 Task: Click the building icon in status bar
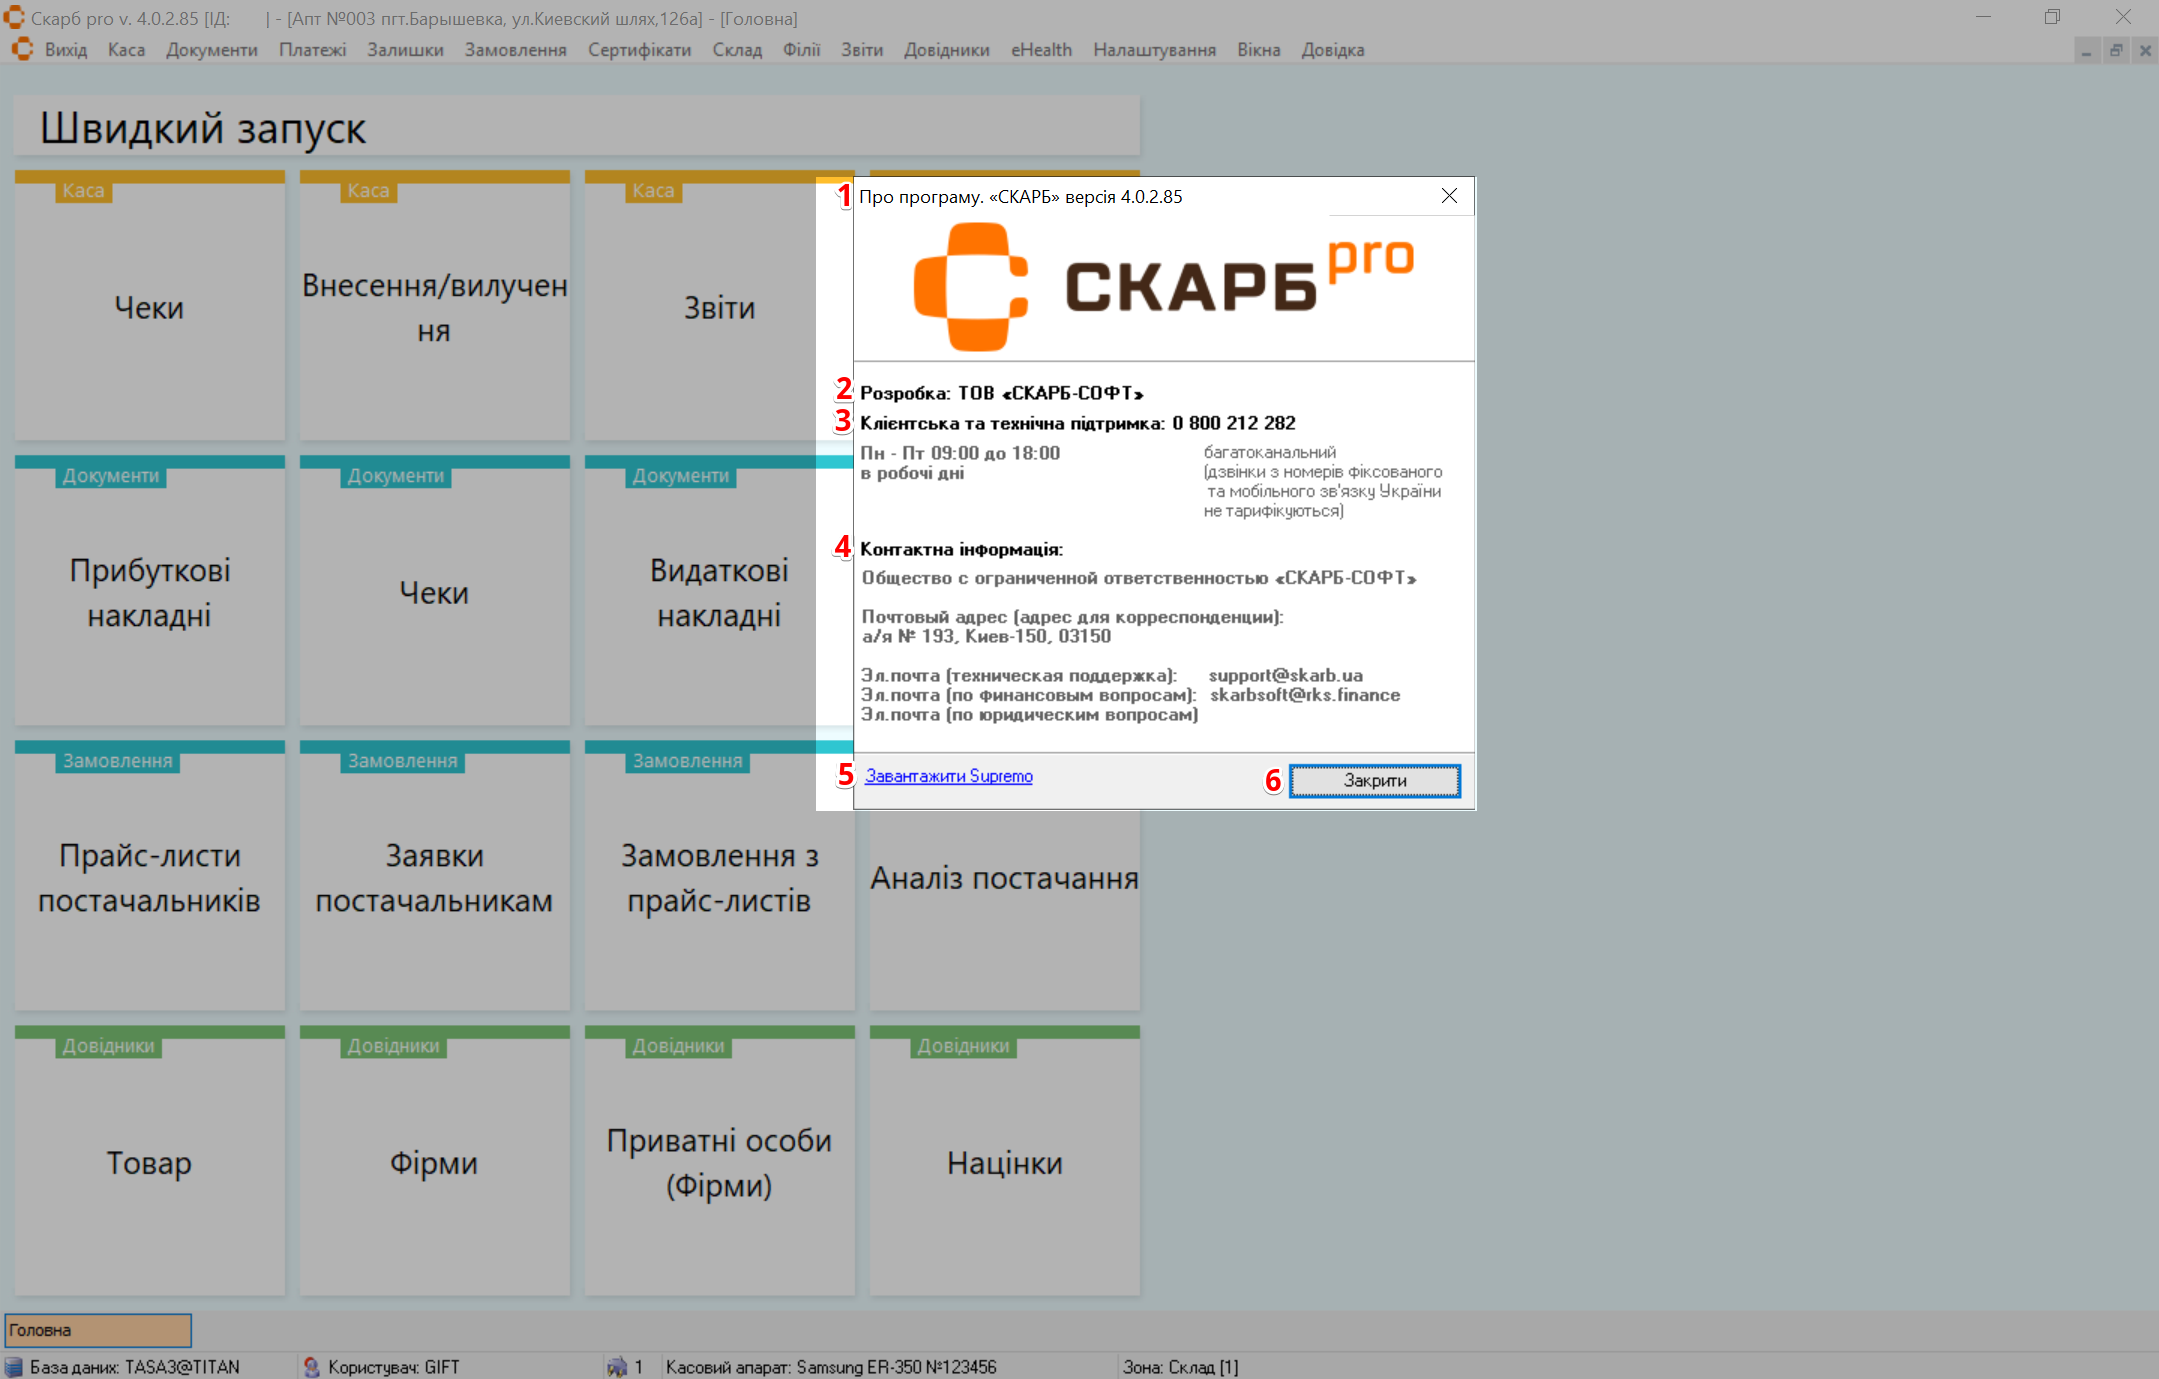[617, 1366]
